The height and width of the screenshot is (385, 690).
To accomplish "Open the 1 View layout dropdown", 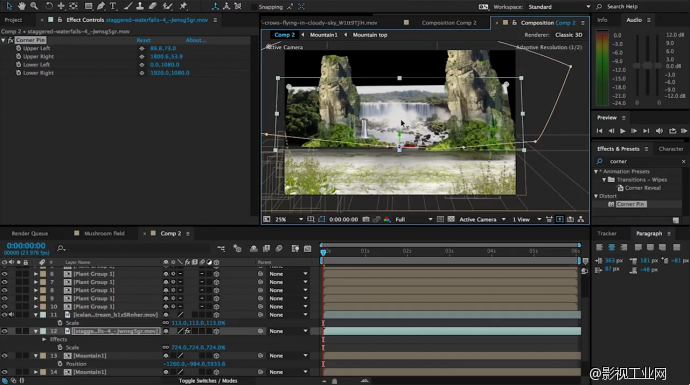I will coord(526,219).
